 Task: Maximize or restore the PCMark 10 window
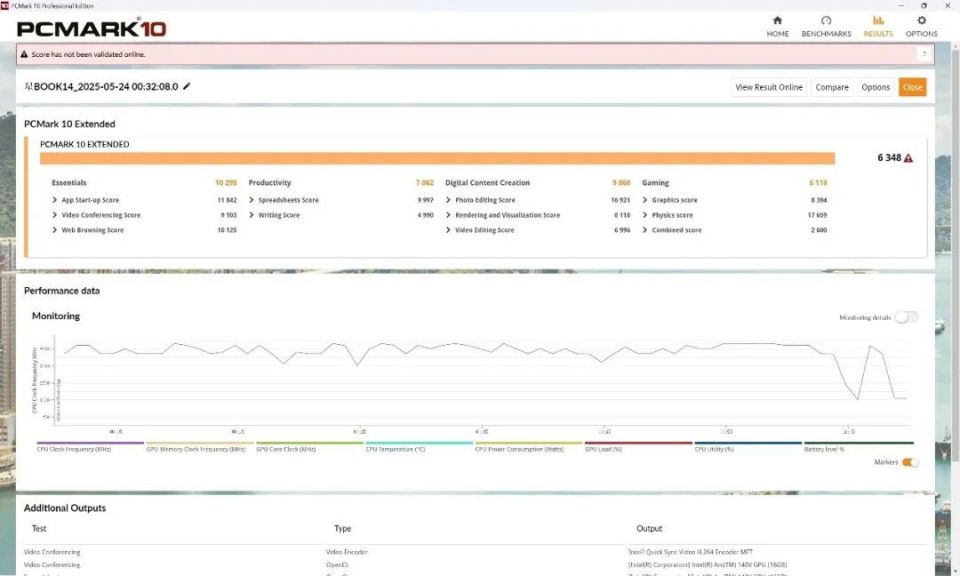coord(924,6)
